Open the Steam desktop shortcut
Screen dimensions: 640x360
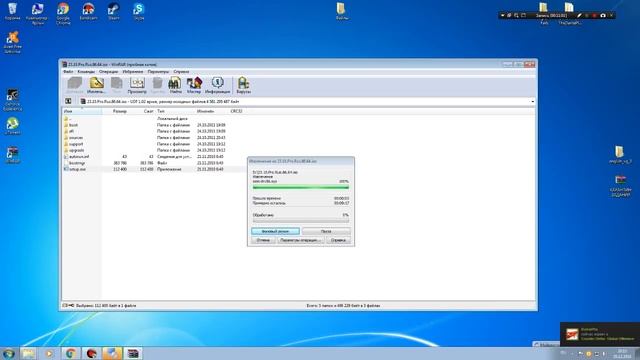(113, 11)
